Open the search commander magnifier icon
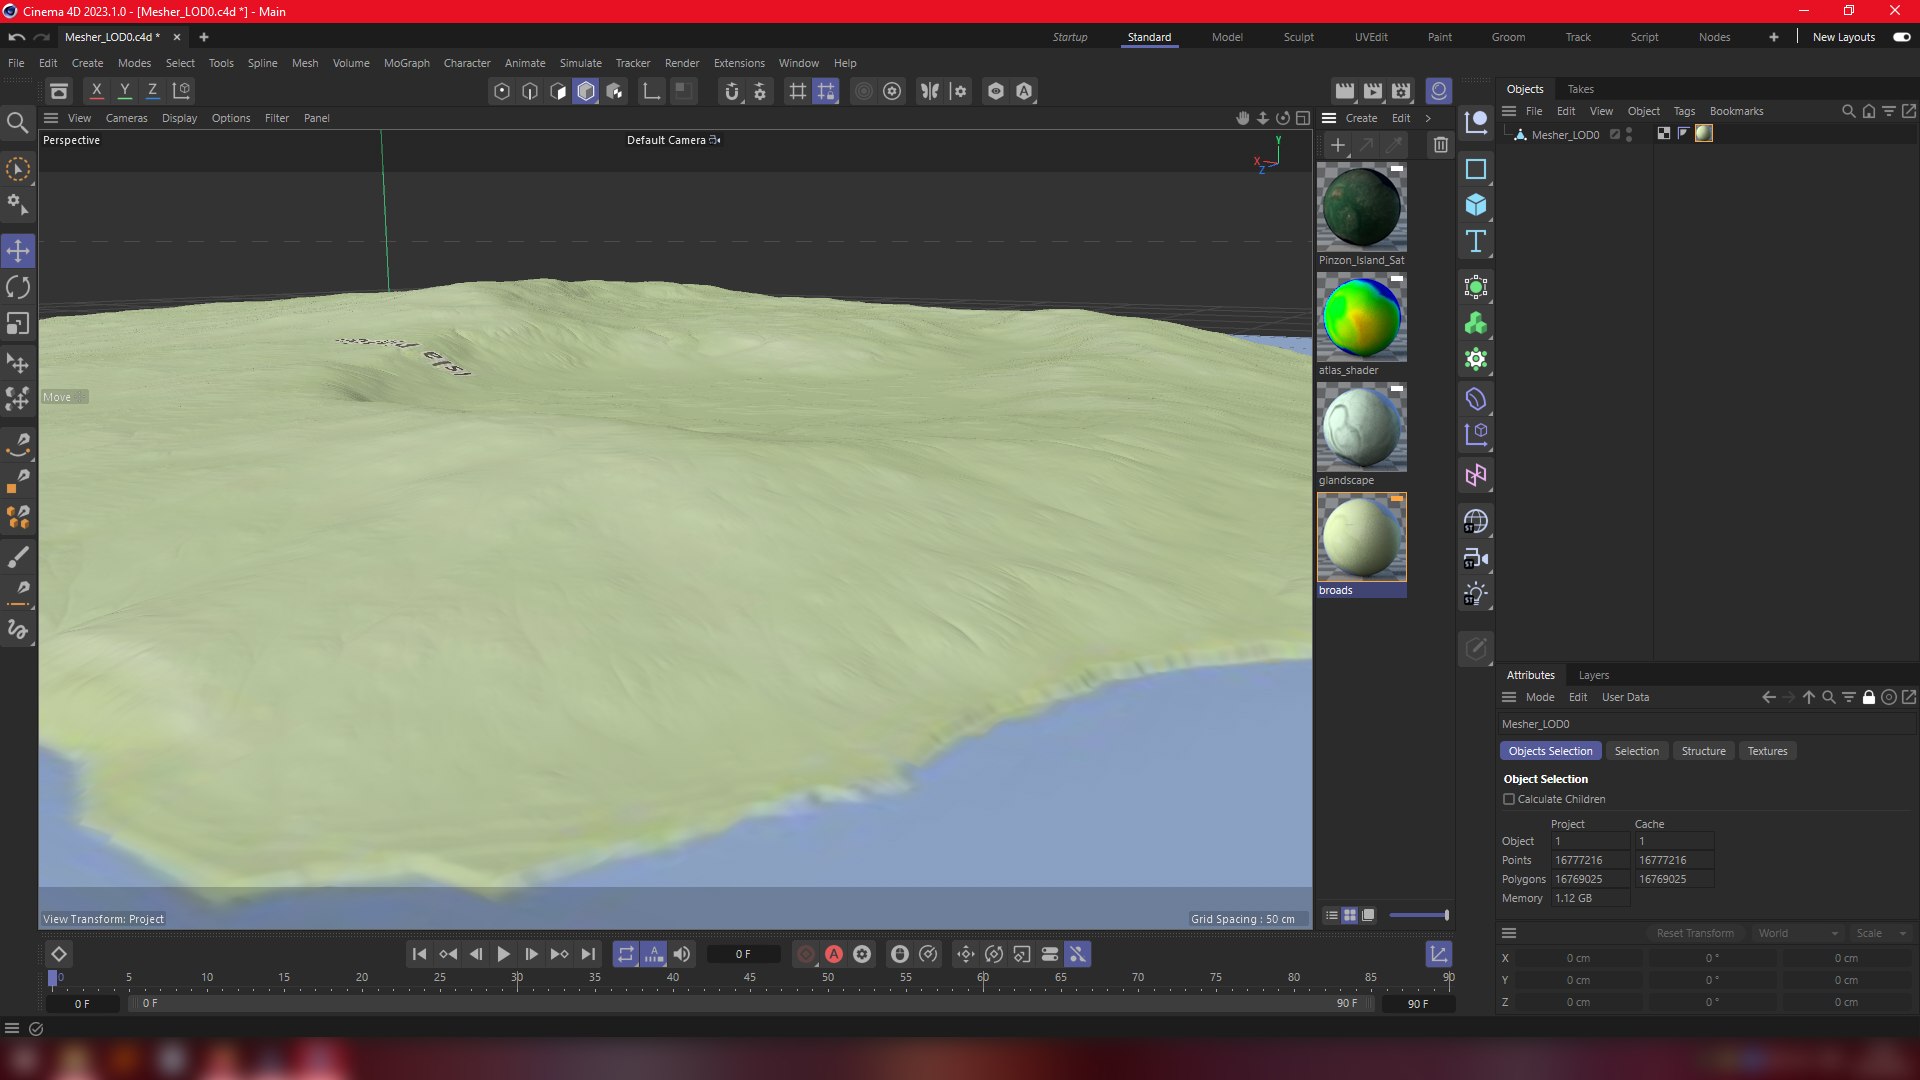The image size is (1920, 1080). 17,123
